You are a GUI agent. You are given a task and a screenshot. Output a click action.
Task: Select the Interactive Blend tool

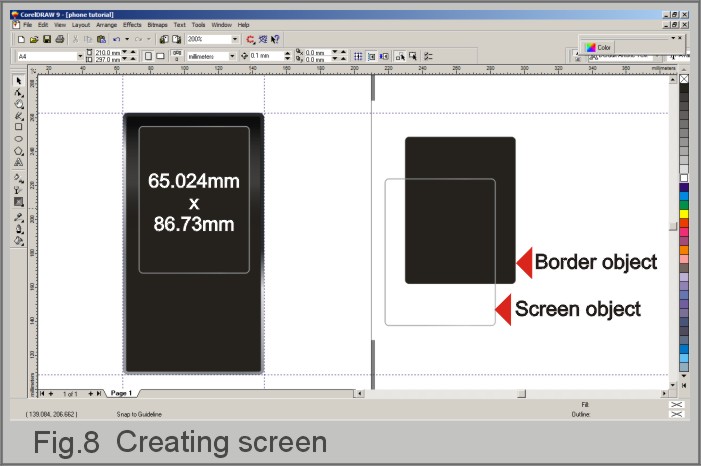[x=18, y=202]
